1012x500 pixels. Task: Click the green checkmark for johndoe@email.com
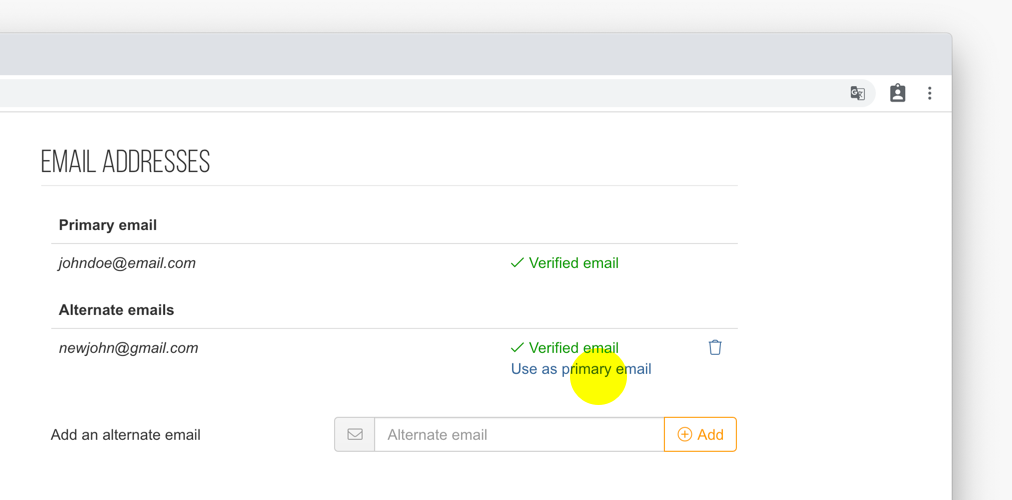[517, 263]
